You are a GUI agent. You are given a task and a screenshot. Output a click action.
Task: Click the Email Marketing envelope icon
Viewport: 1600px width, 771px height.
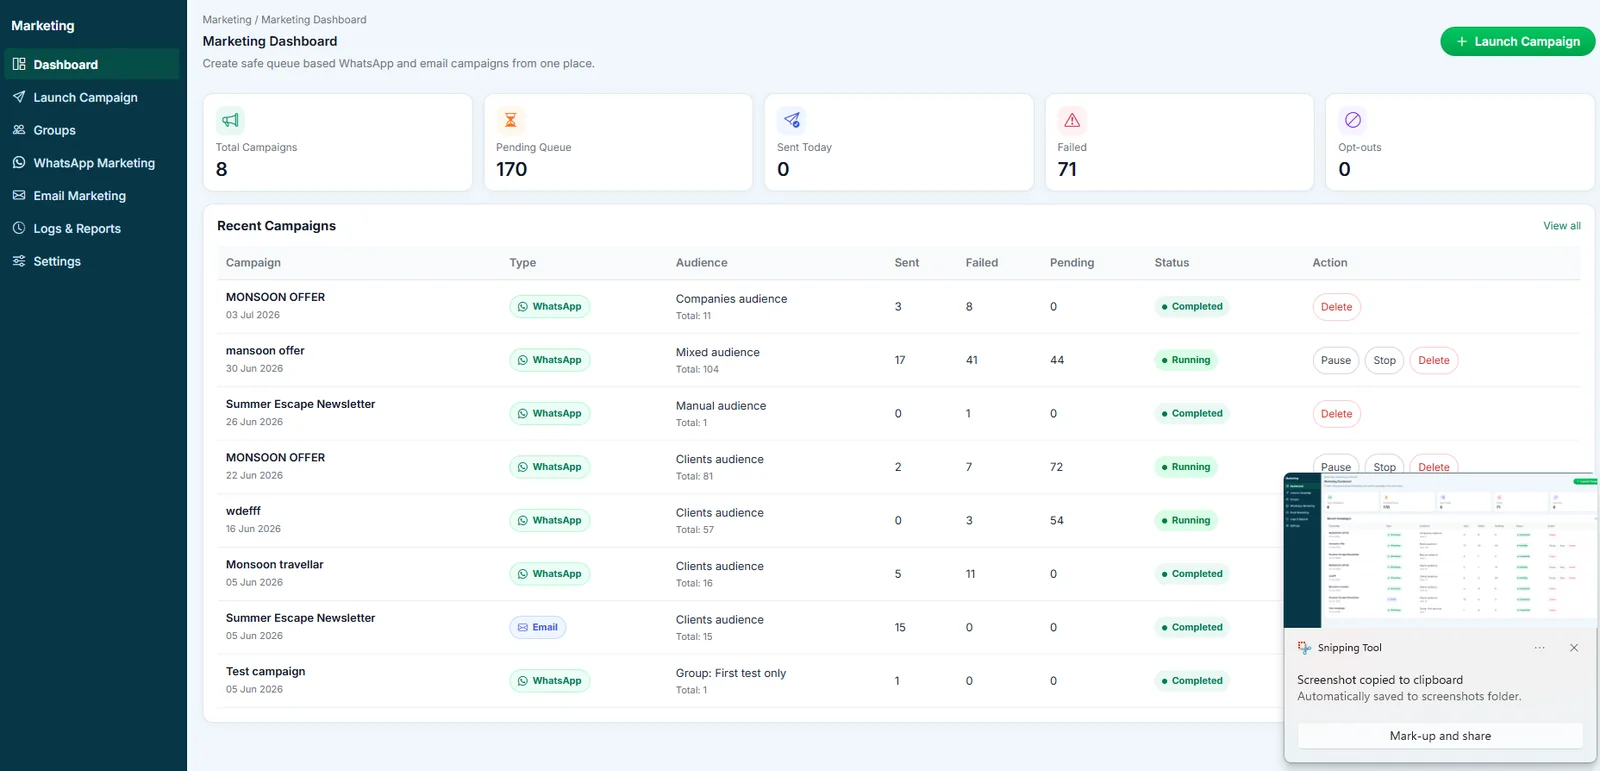coord(19,195)
